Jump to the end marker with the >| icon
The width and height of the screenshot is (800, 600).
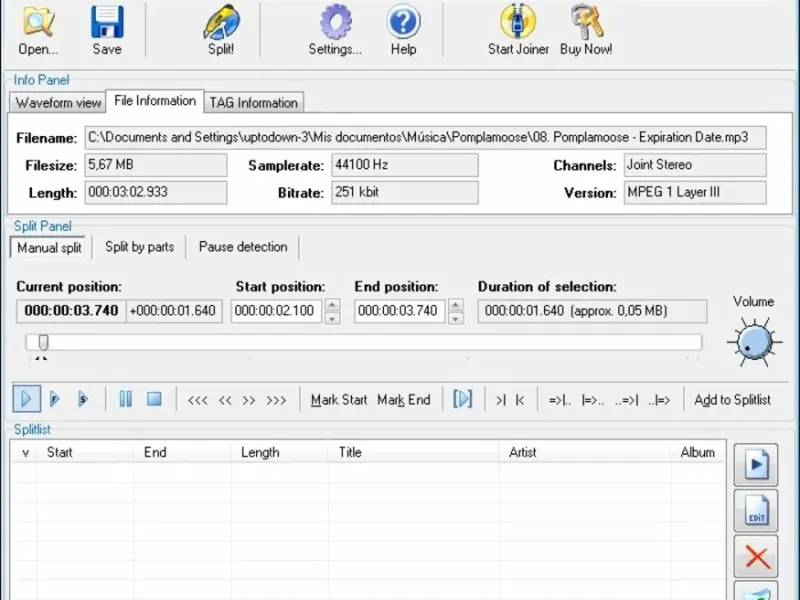point(501,400)
